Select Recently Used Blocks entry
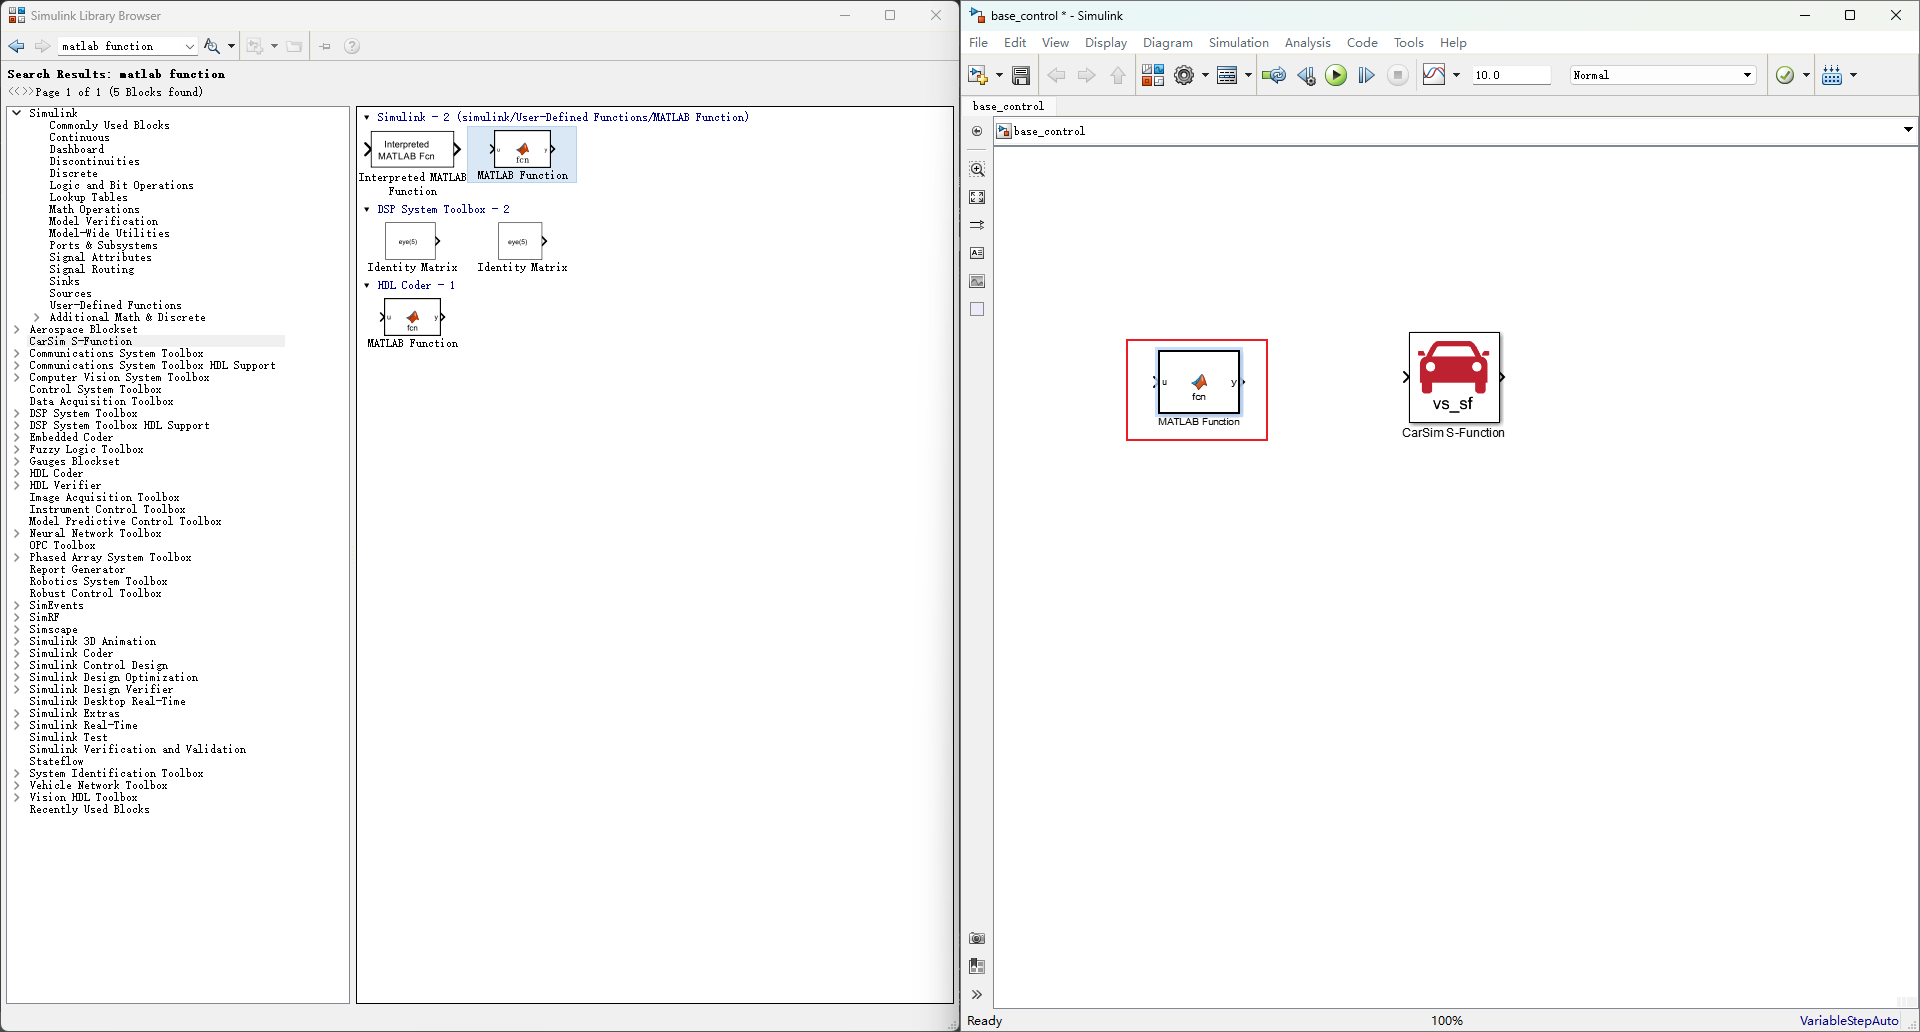The height and width of the screenshot is (1032, 1920). click(89, 809)
